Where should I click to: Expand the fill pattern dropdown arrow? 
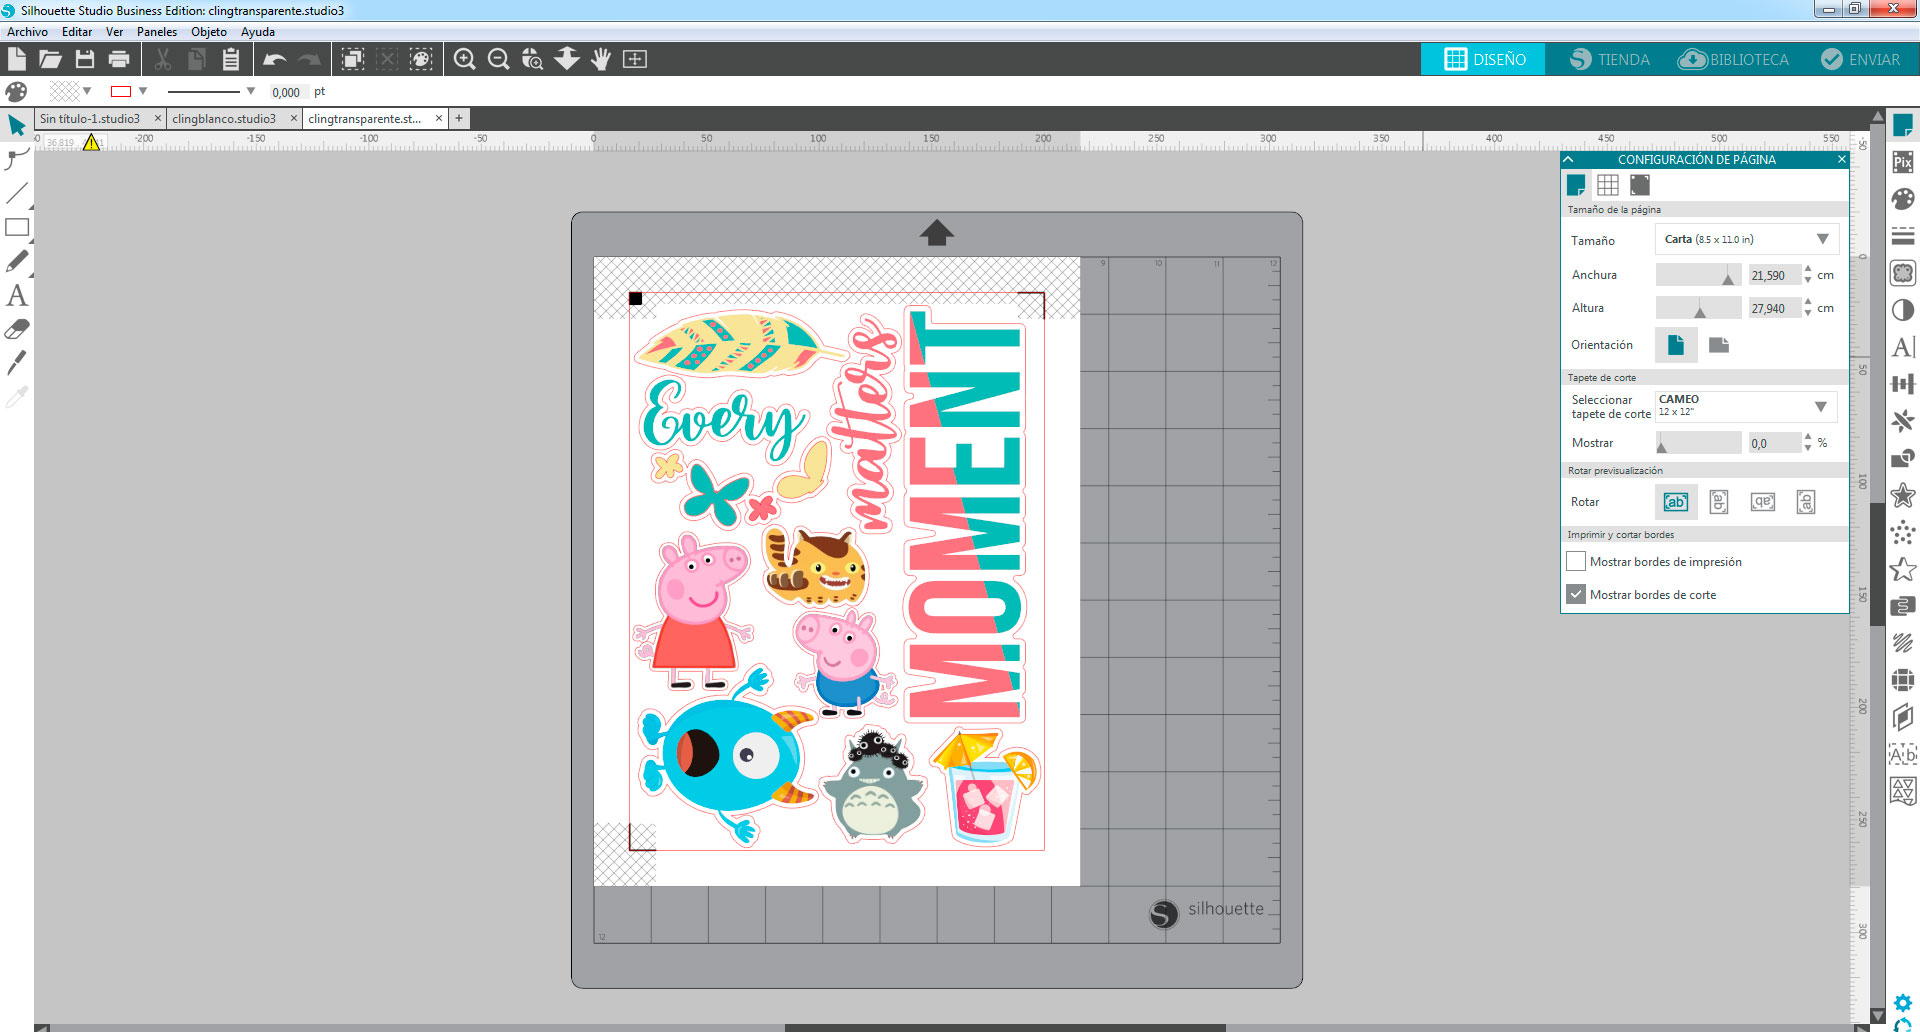[x=87, y=91]
